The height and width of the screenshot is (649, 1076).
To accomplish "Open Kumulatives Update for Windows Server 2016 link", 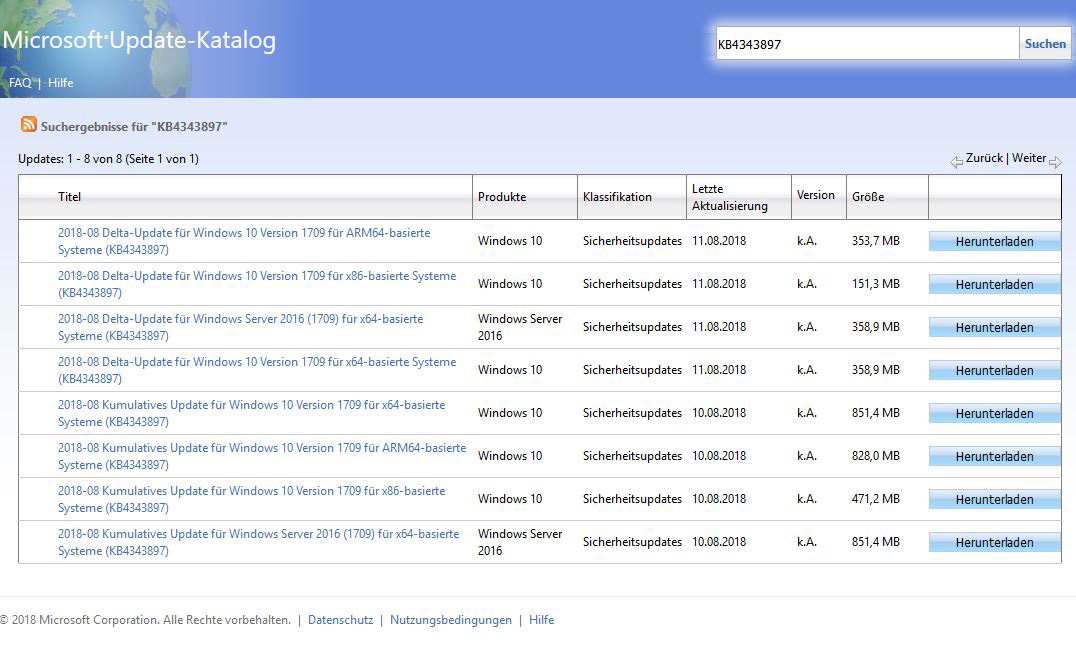I will point(258,534).
